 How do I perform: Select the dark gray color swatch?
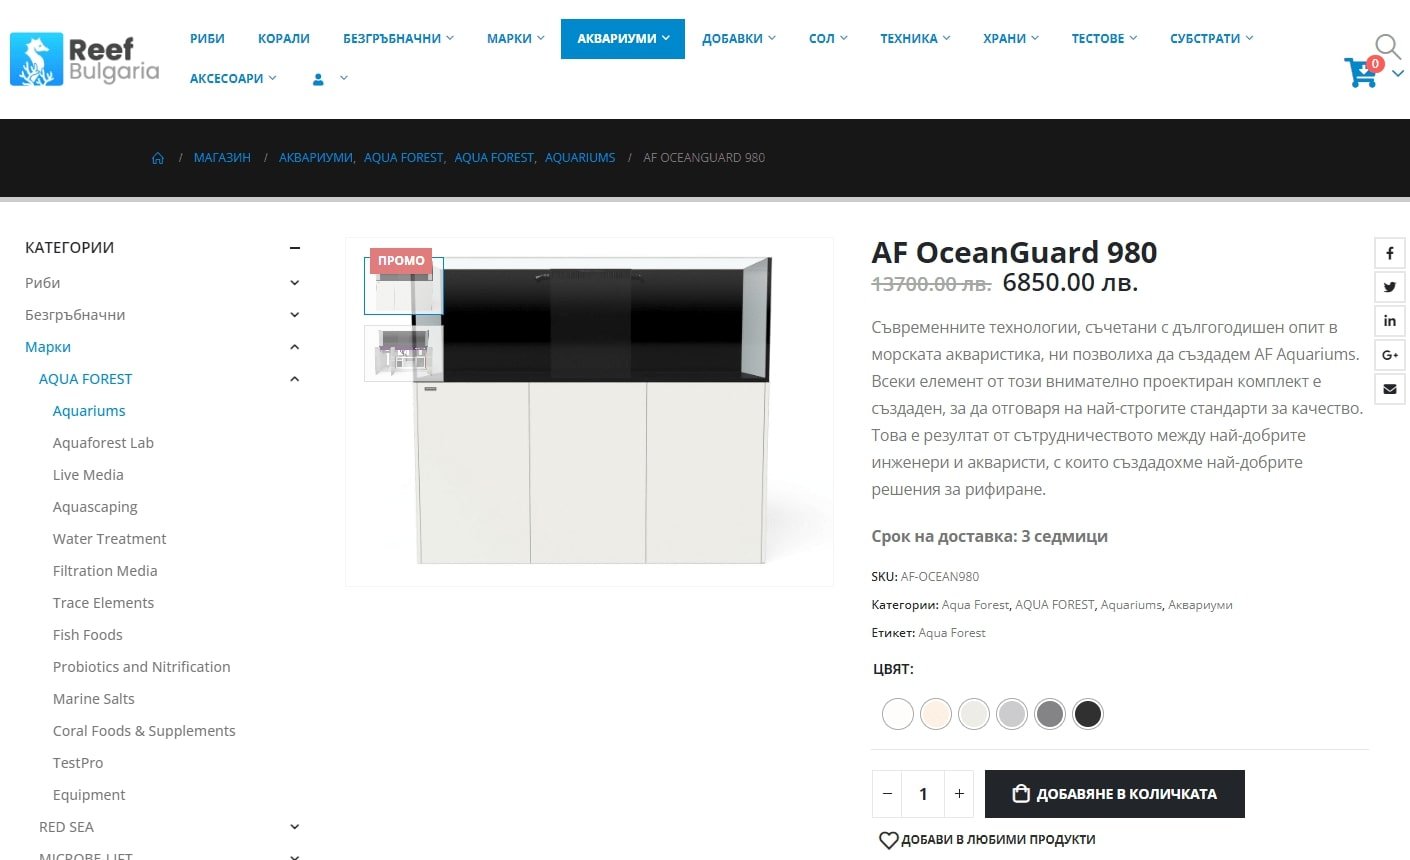pos(1050,714)
